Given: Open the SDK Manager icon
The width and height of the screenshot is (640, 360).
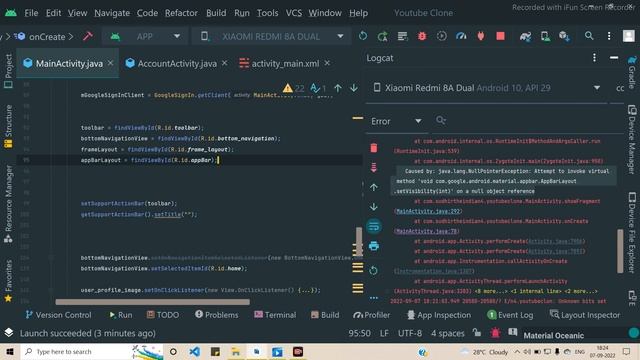Looking at the screenshot, I should click(x=565, y=36).
